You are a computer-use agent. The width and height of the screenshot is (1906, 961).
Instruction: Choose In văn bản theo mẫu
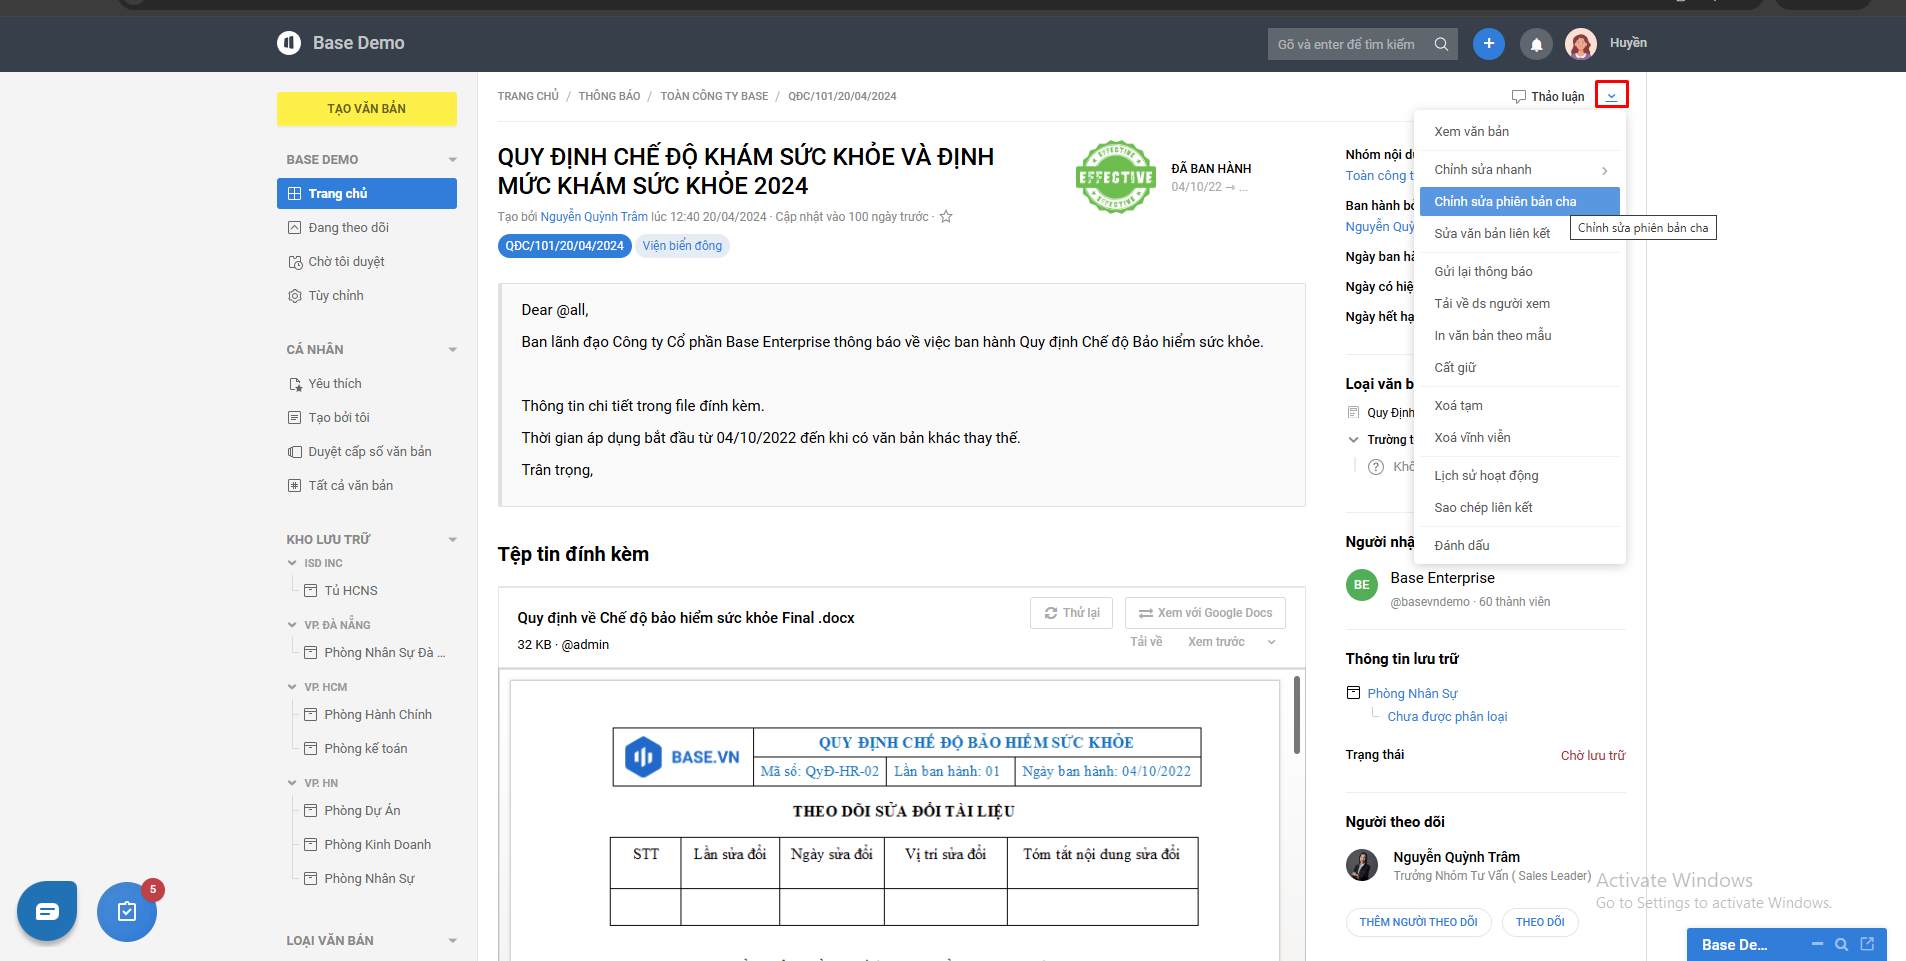[1520, 336]
